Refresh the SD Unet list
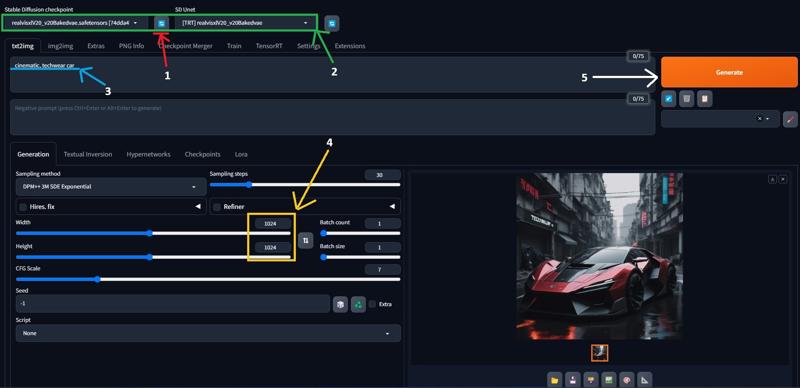Viewport: 800px width, 388px height. (332, 23)
